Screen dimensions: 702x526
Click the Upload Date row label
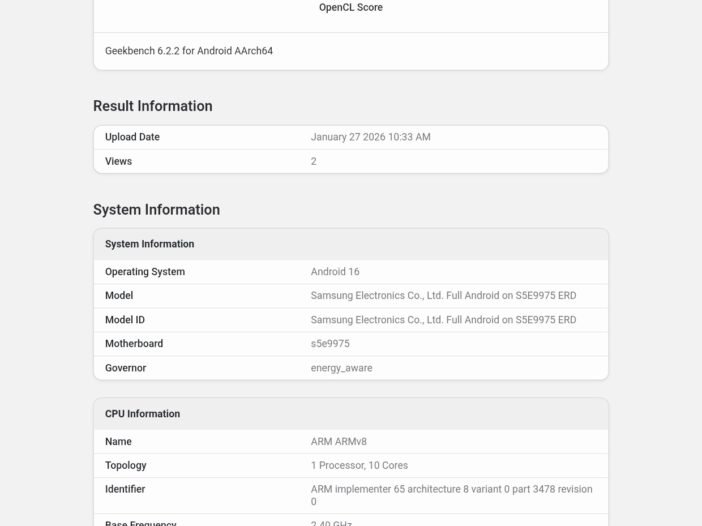(x=132, y=137)
